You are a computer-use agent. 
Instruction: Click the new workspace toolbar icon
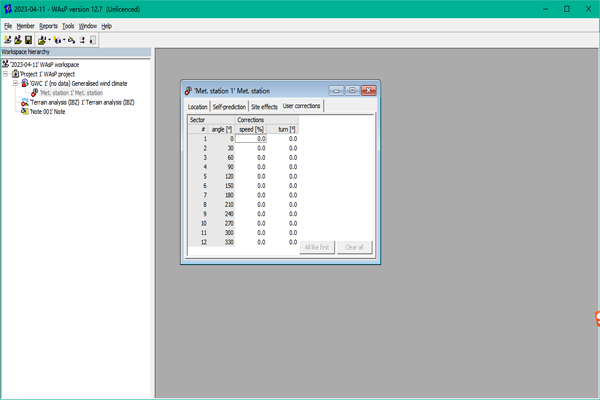click(7, 40)
